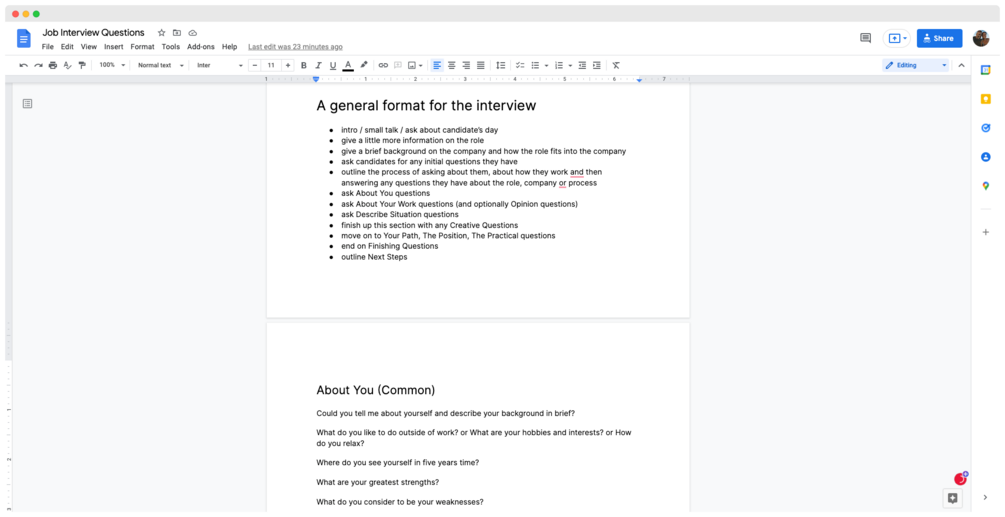Screen dimensions: 1005x517
Task: Redo the last undone action
Action: coord(38,65)
